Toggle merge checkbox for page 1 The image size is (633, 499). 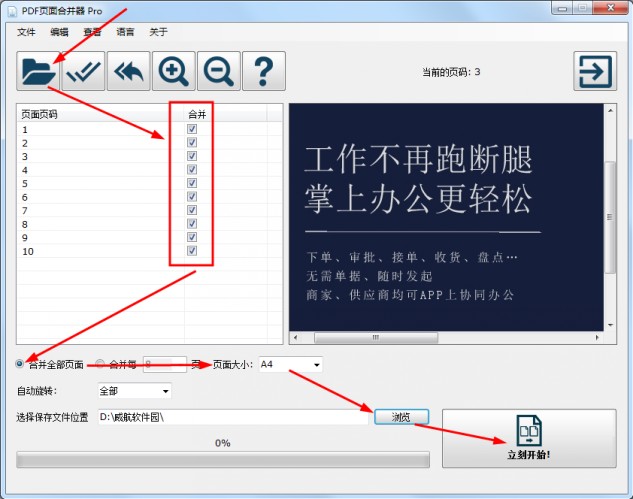[192, 129]
